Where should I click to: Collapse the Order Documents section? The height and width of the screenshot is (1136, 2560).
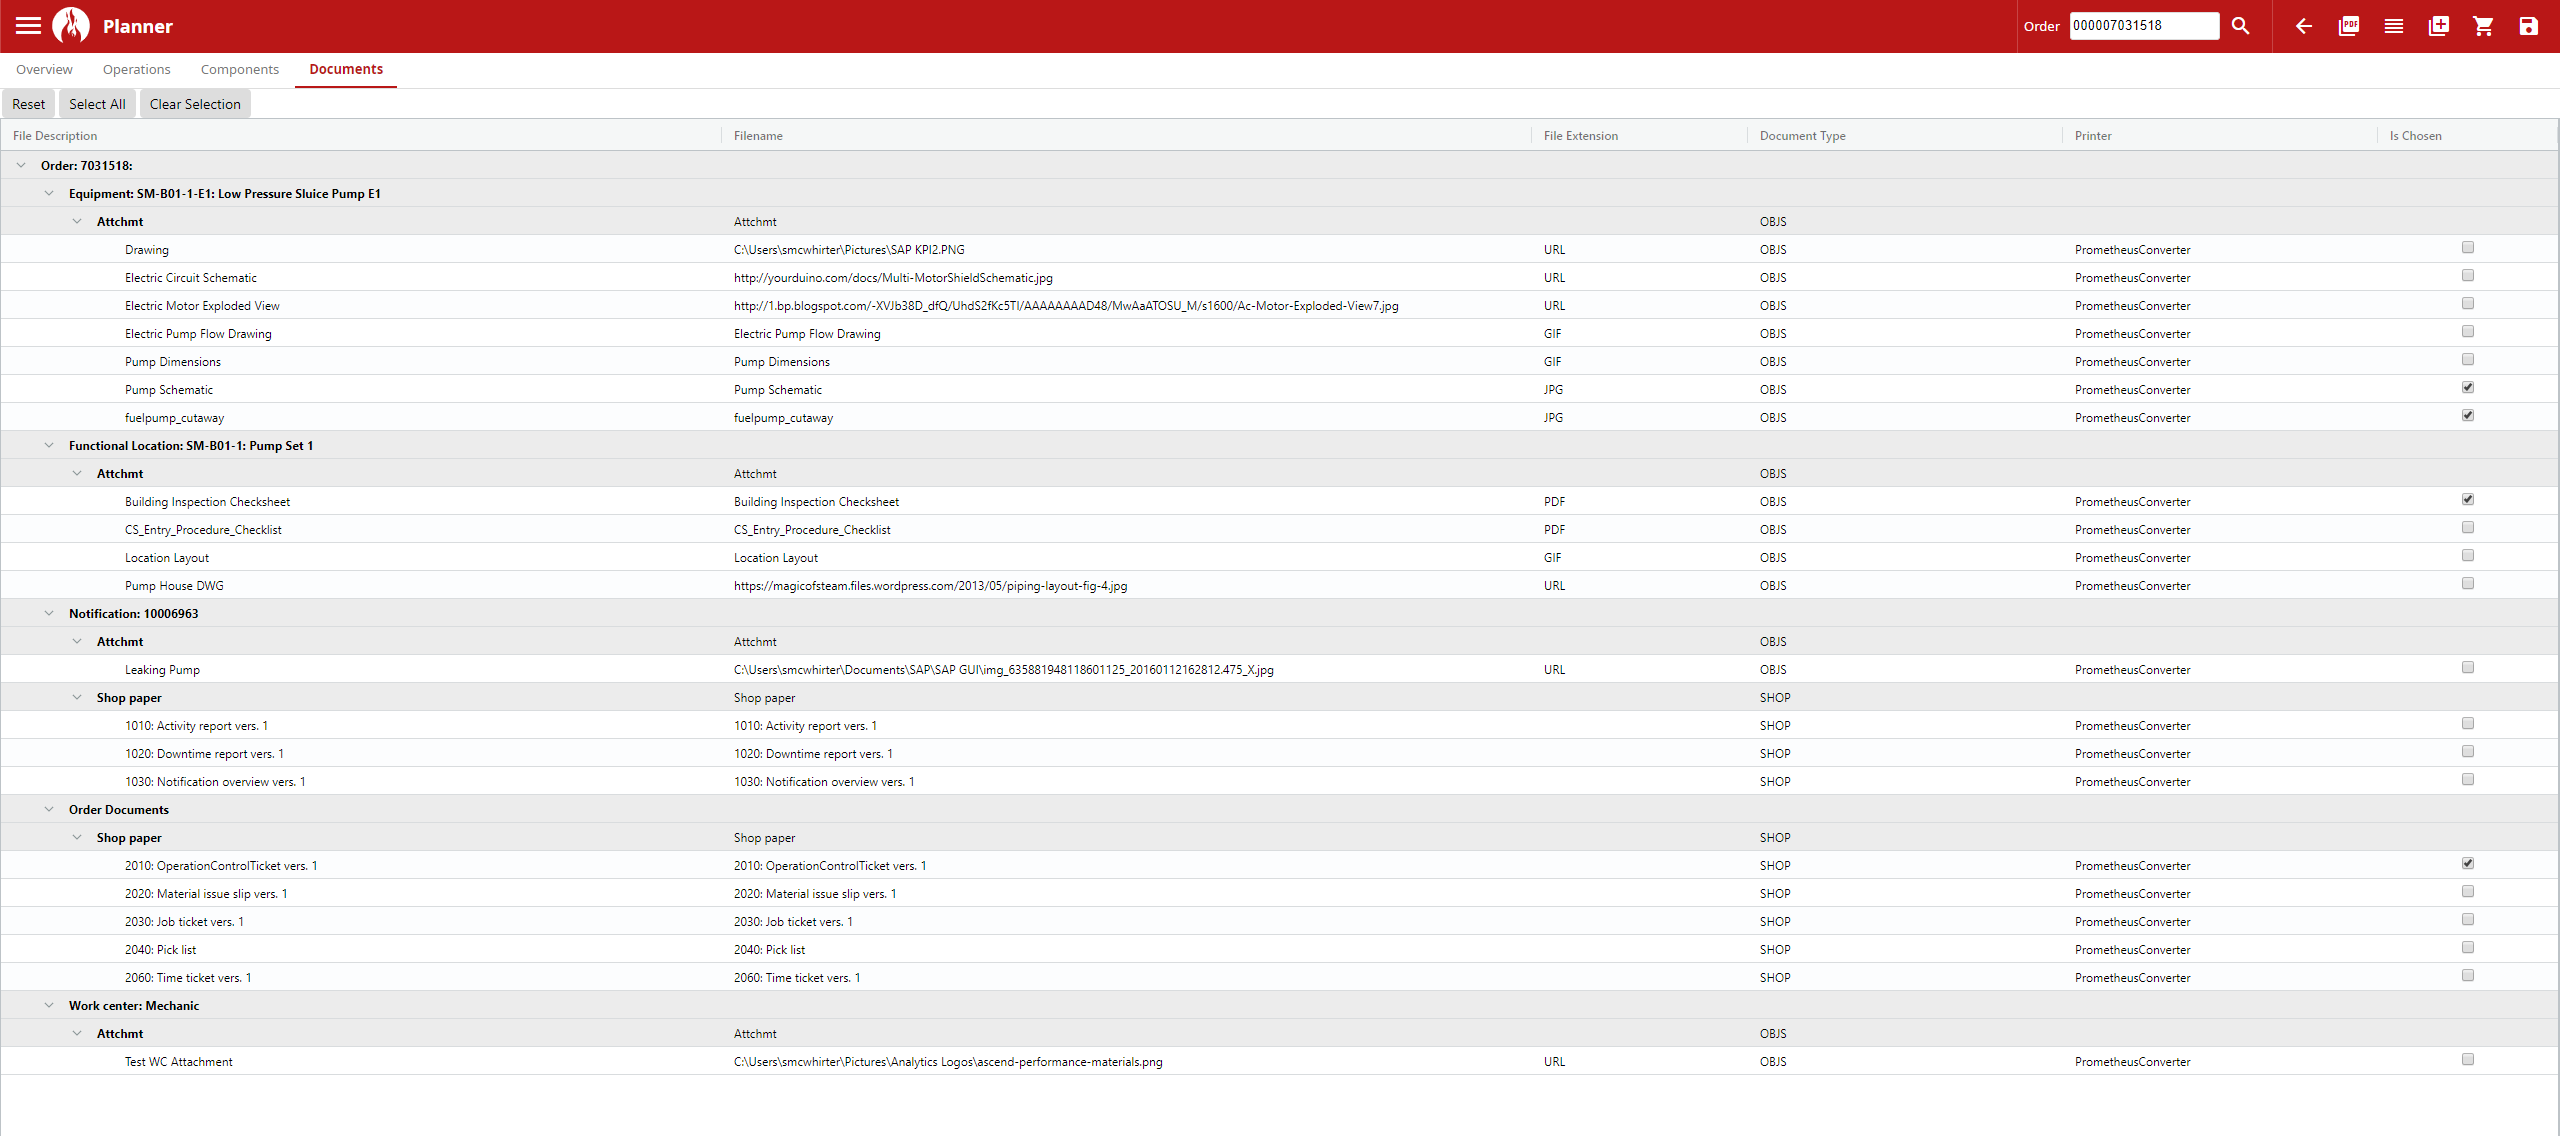tap(49, 808)
